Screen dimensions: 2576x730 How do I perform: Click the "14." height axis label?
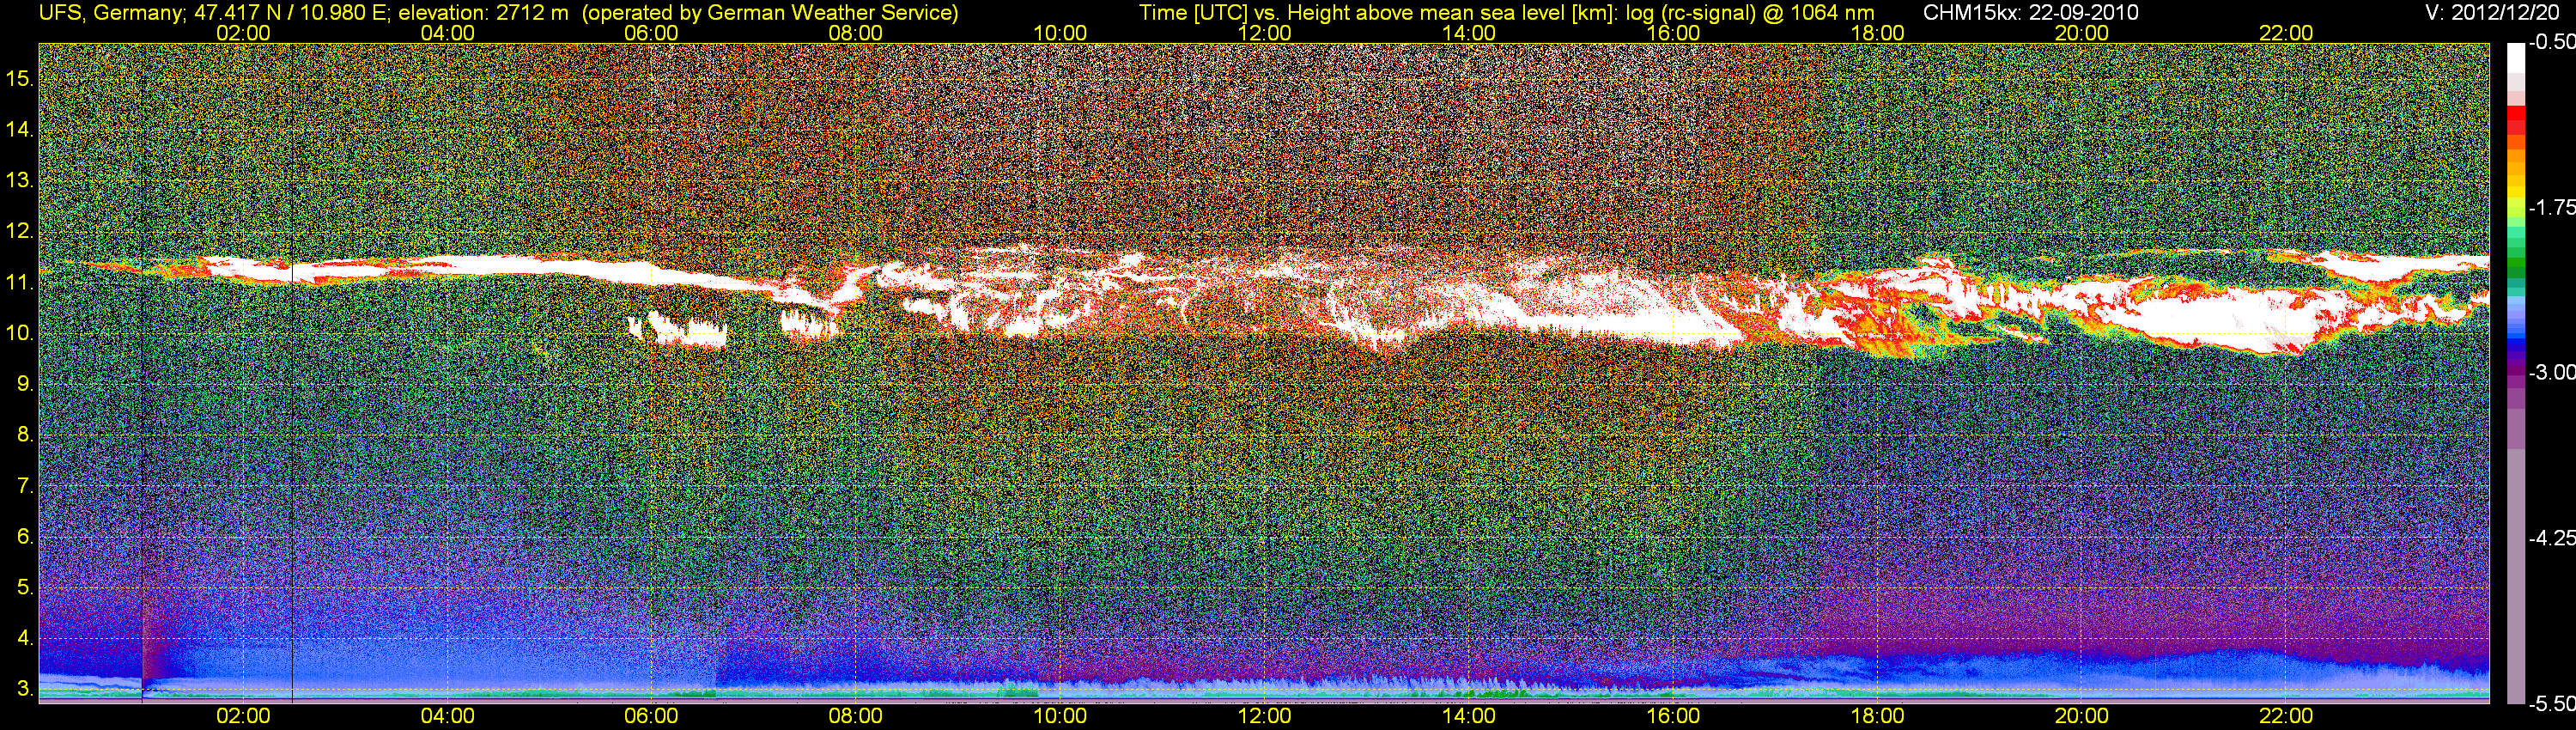20,129
